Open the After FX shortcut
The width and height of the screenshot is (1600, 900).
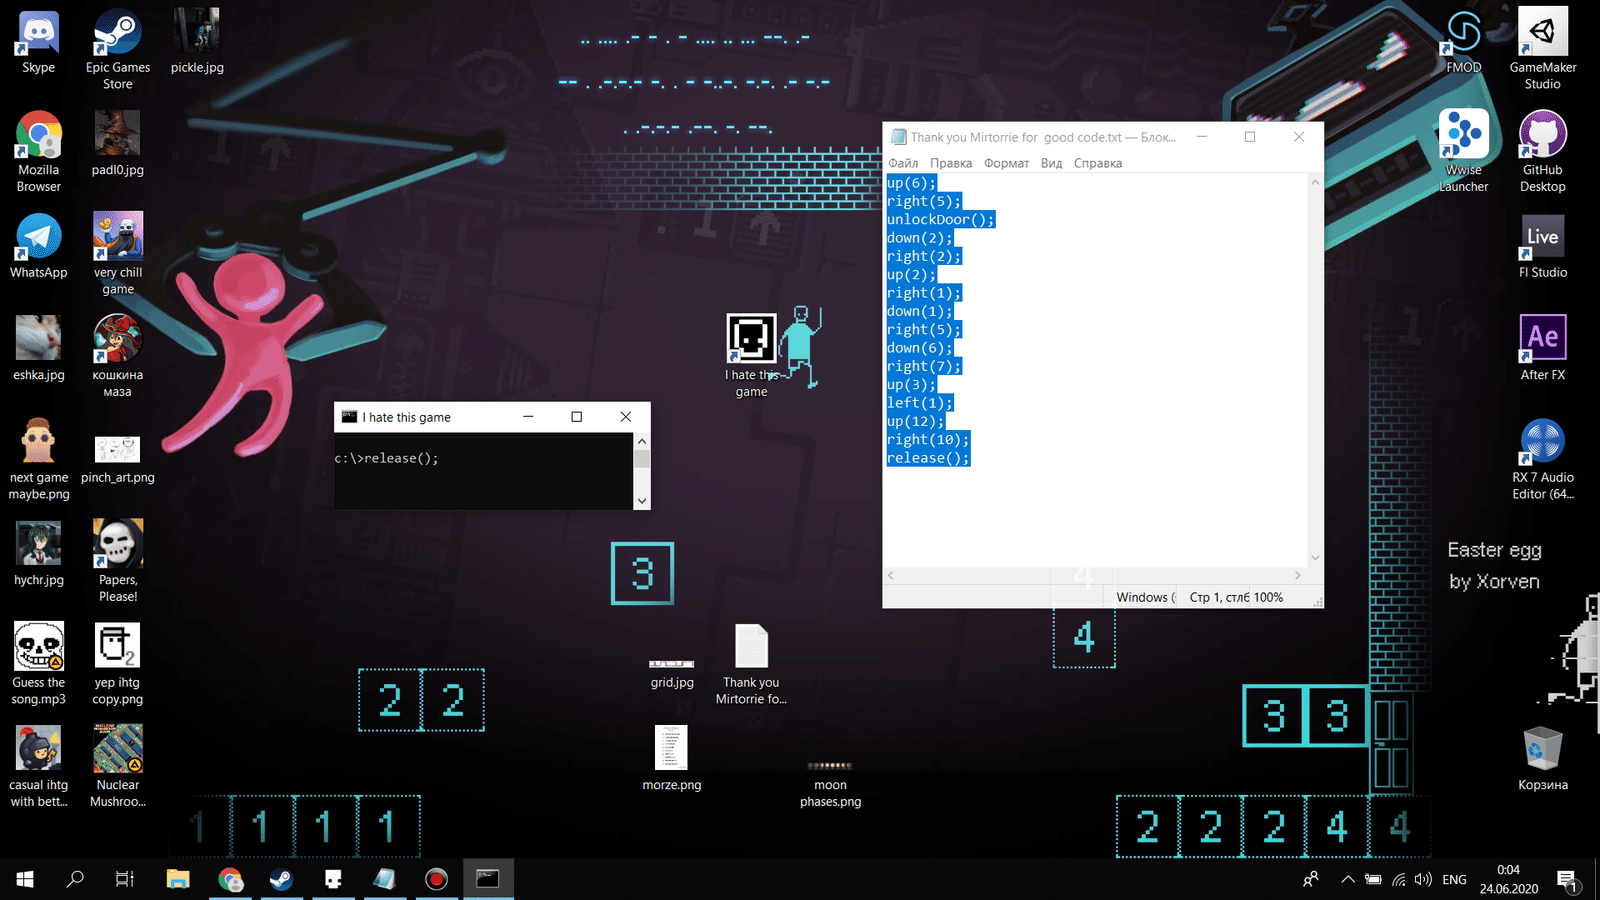[1543, 348]
